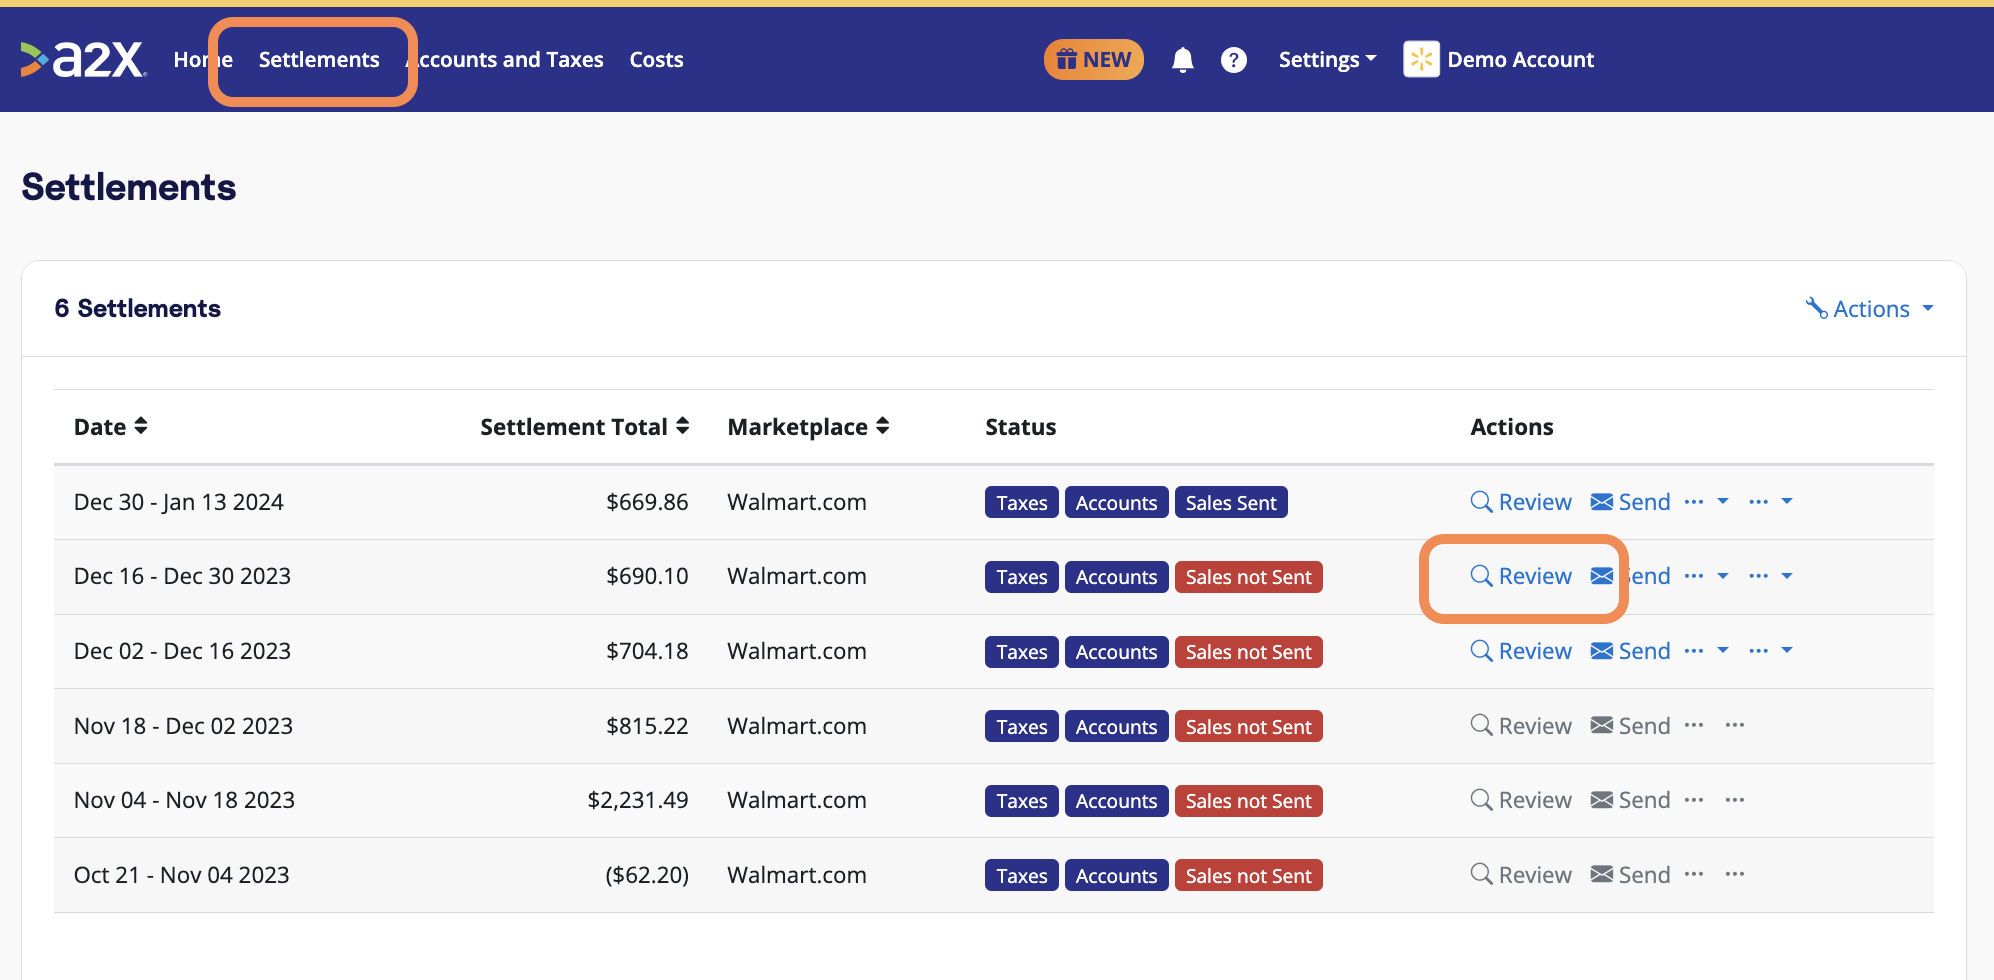Viewport: 1994px width, 980px height.
Task: Click greyed Review on Oct 21 - Nov 04 row
Action: click(x=1521, y=875)
